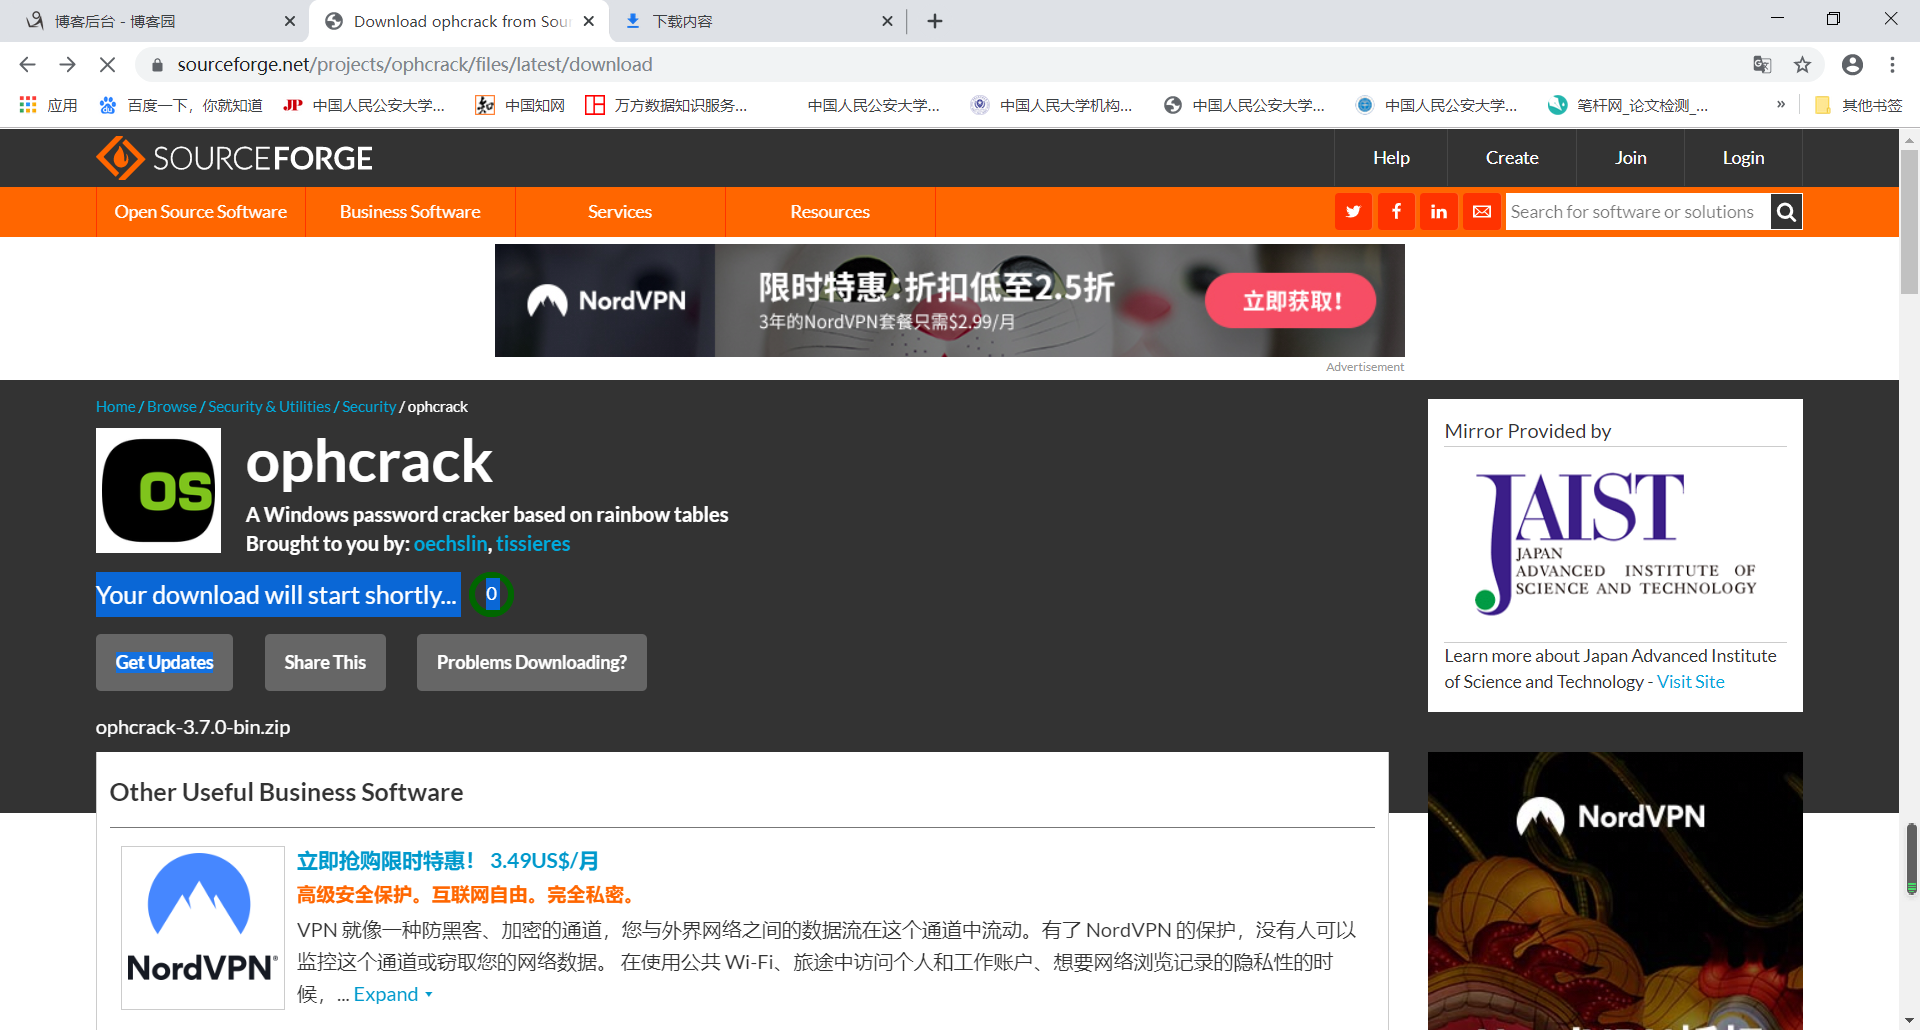Close the Download ophcrack tab

pos(589,21)
